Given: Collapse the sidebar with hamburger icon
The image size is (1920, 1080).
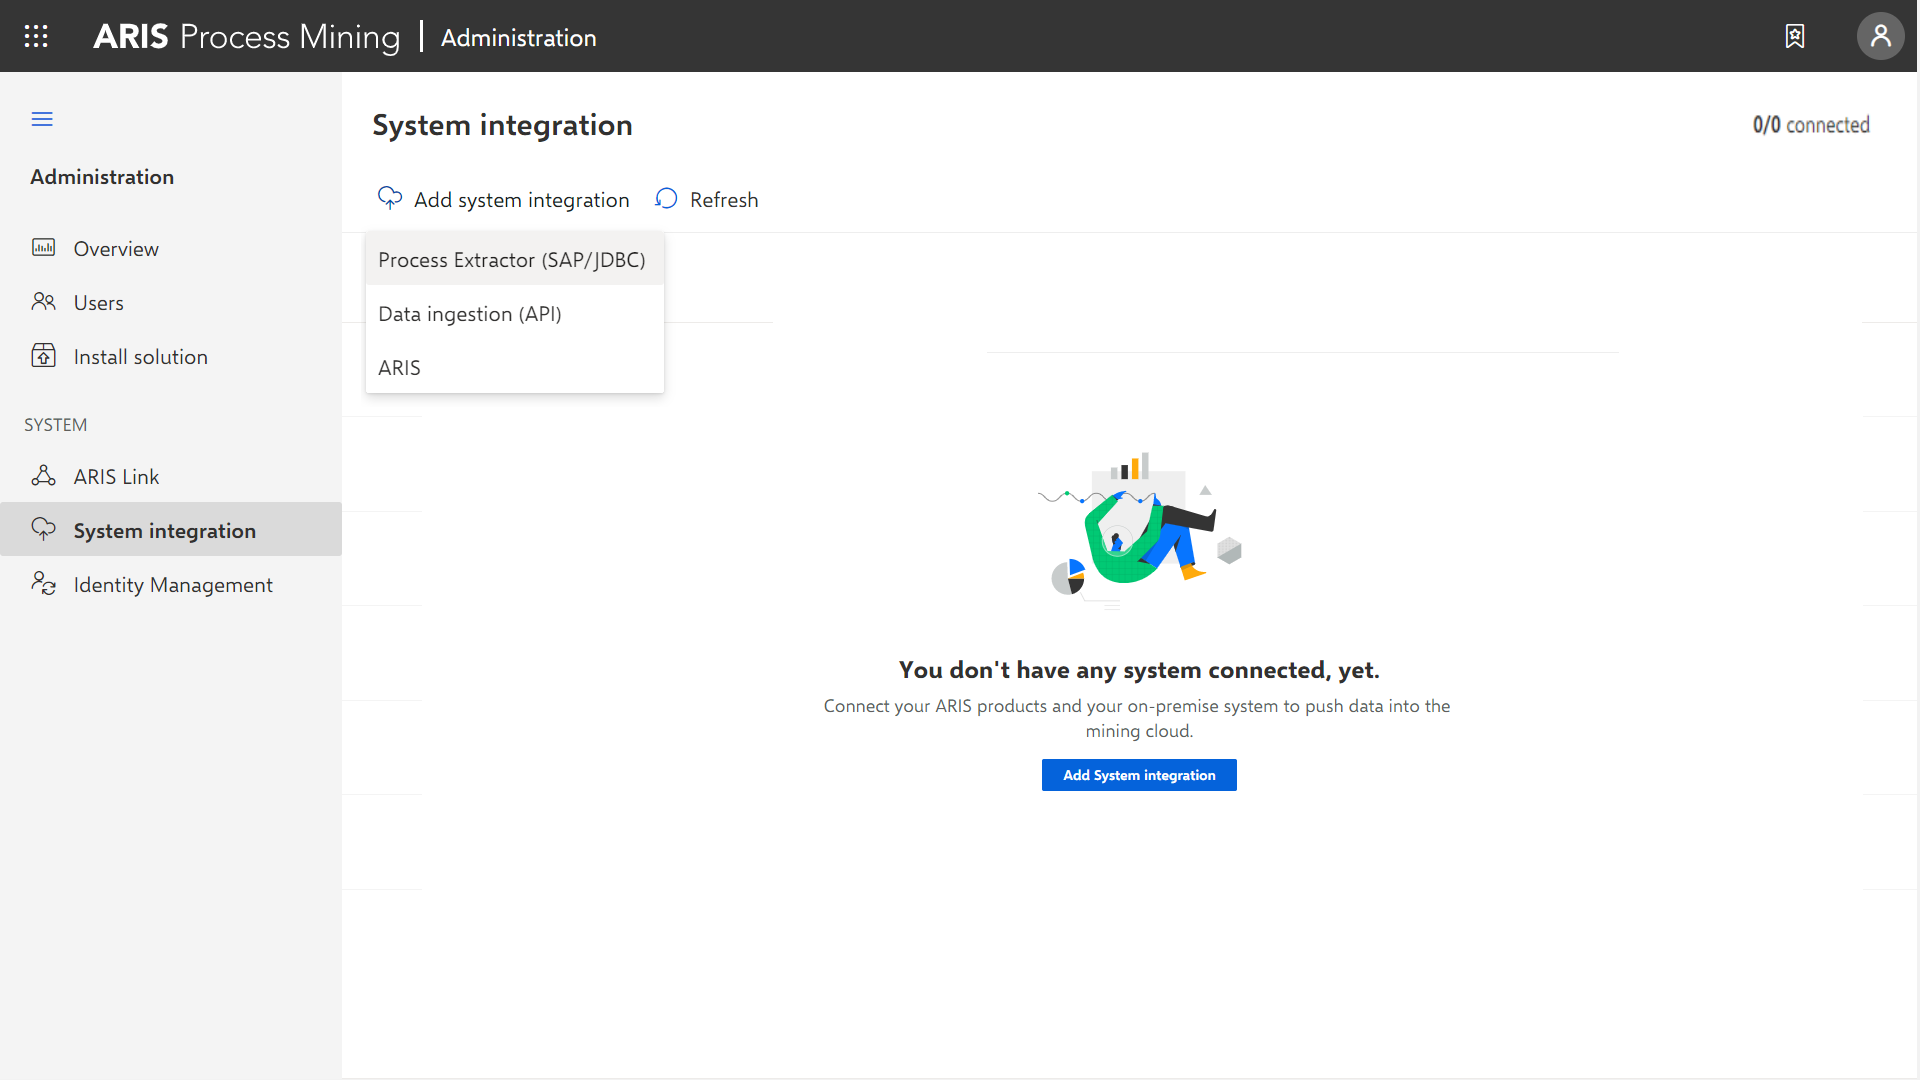Looking at the screenshot, I should [42, 119].
